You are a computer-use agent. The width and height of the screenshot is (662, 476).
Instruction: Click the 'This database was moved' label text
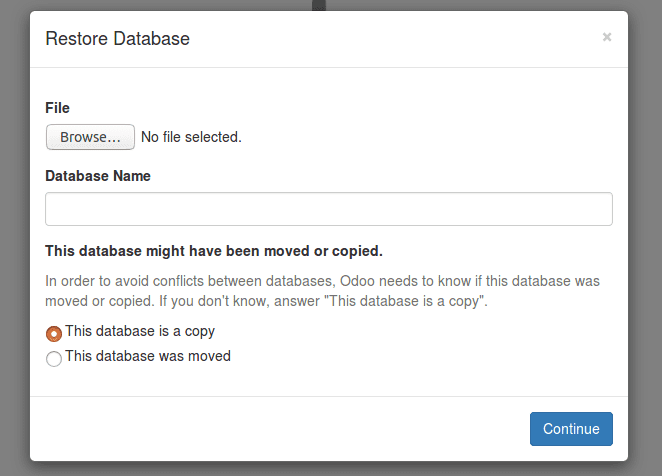click(148, 356)
